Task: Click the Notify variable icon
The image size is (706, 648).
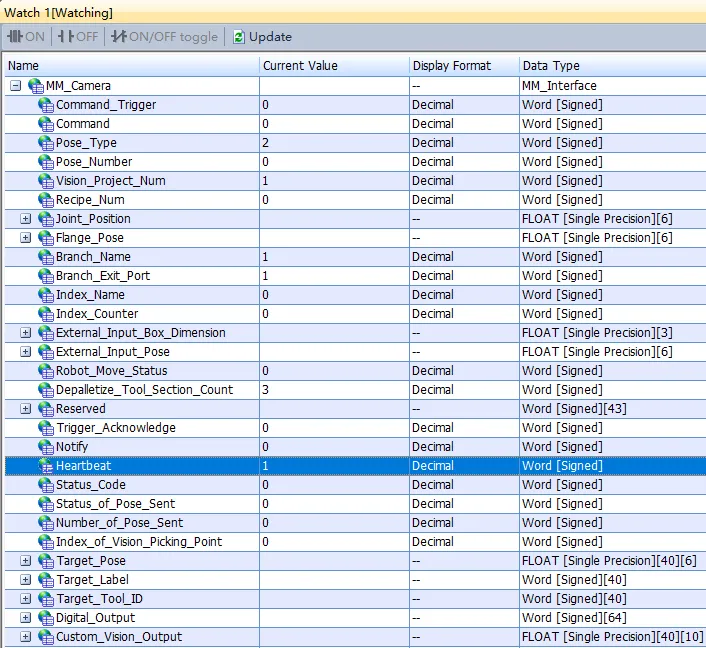Action: pyautogui.click(x=46, y=447)
